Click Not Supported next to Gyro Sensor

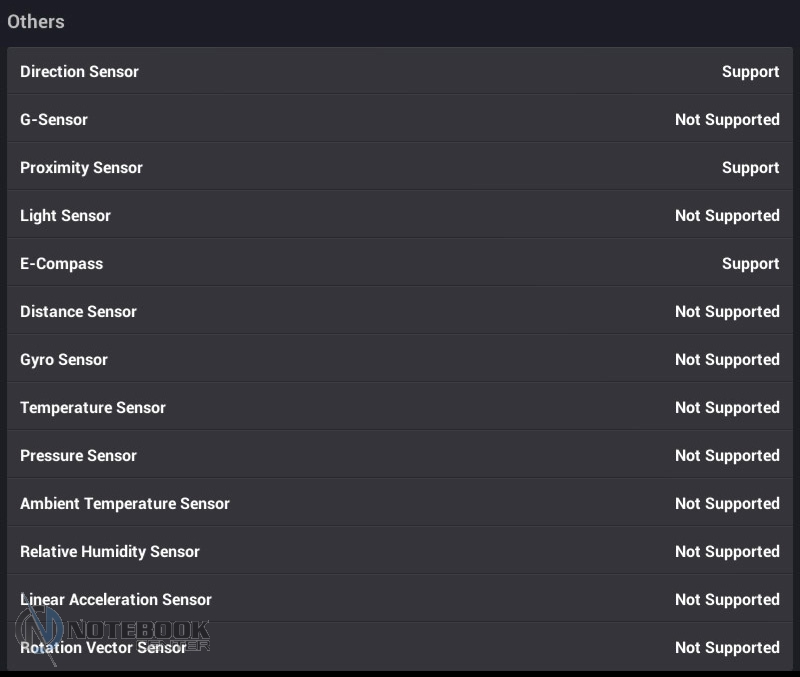coord(727,360)
